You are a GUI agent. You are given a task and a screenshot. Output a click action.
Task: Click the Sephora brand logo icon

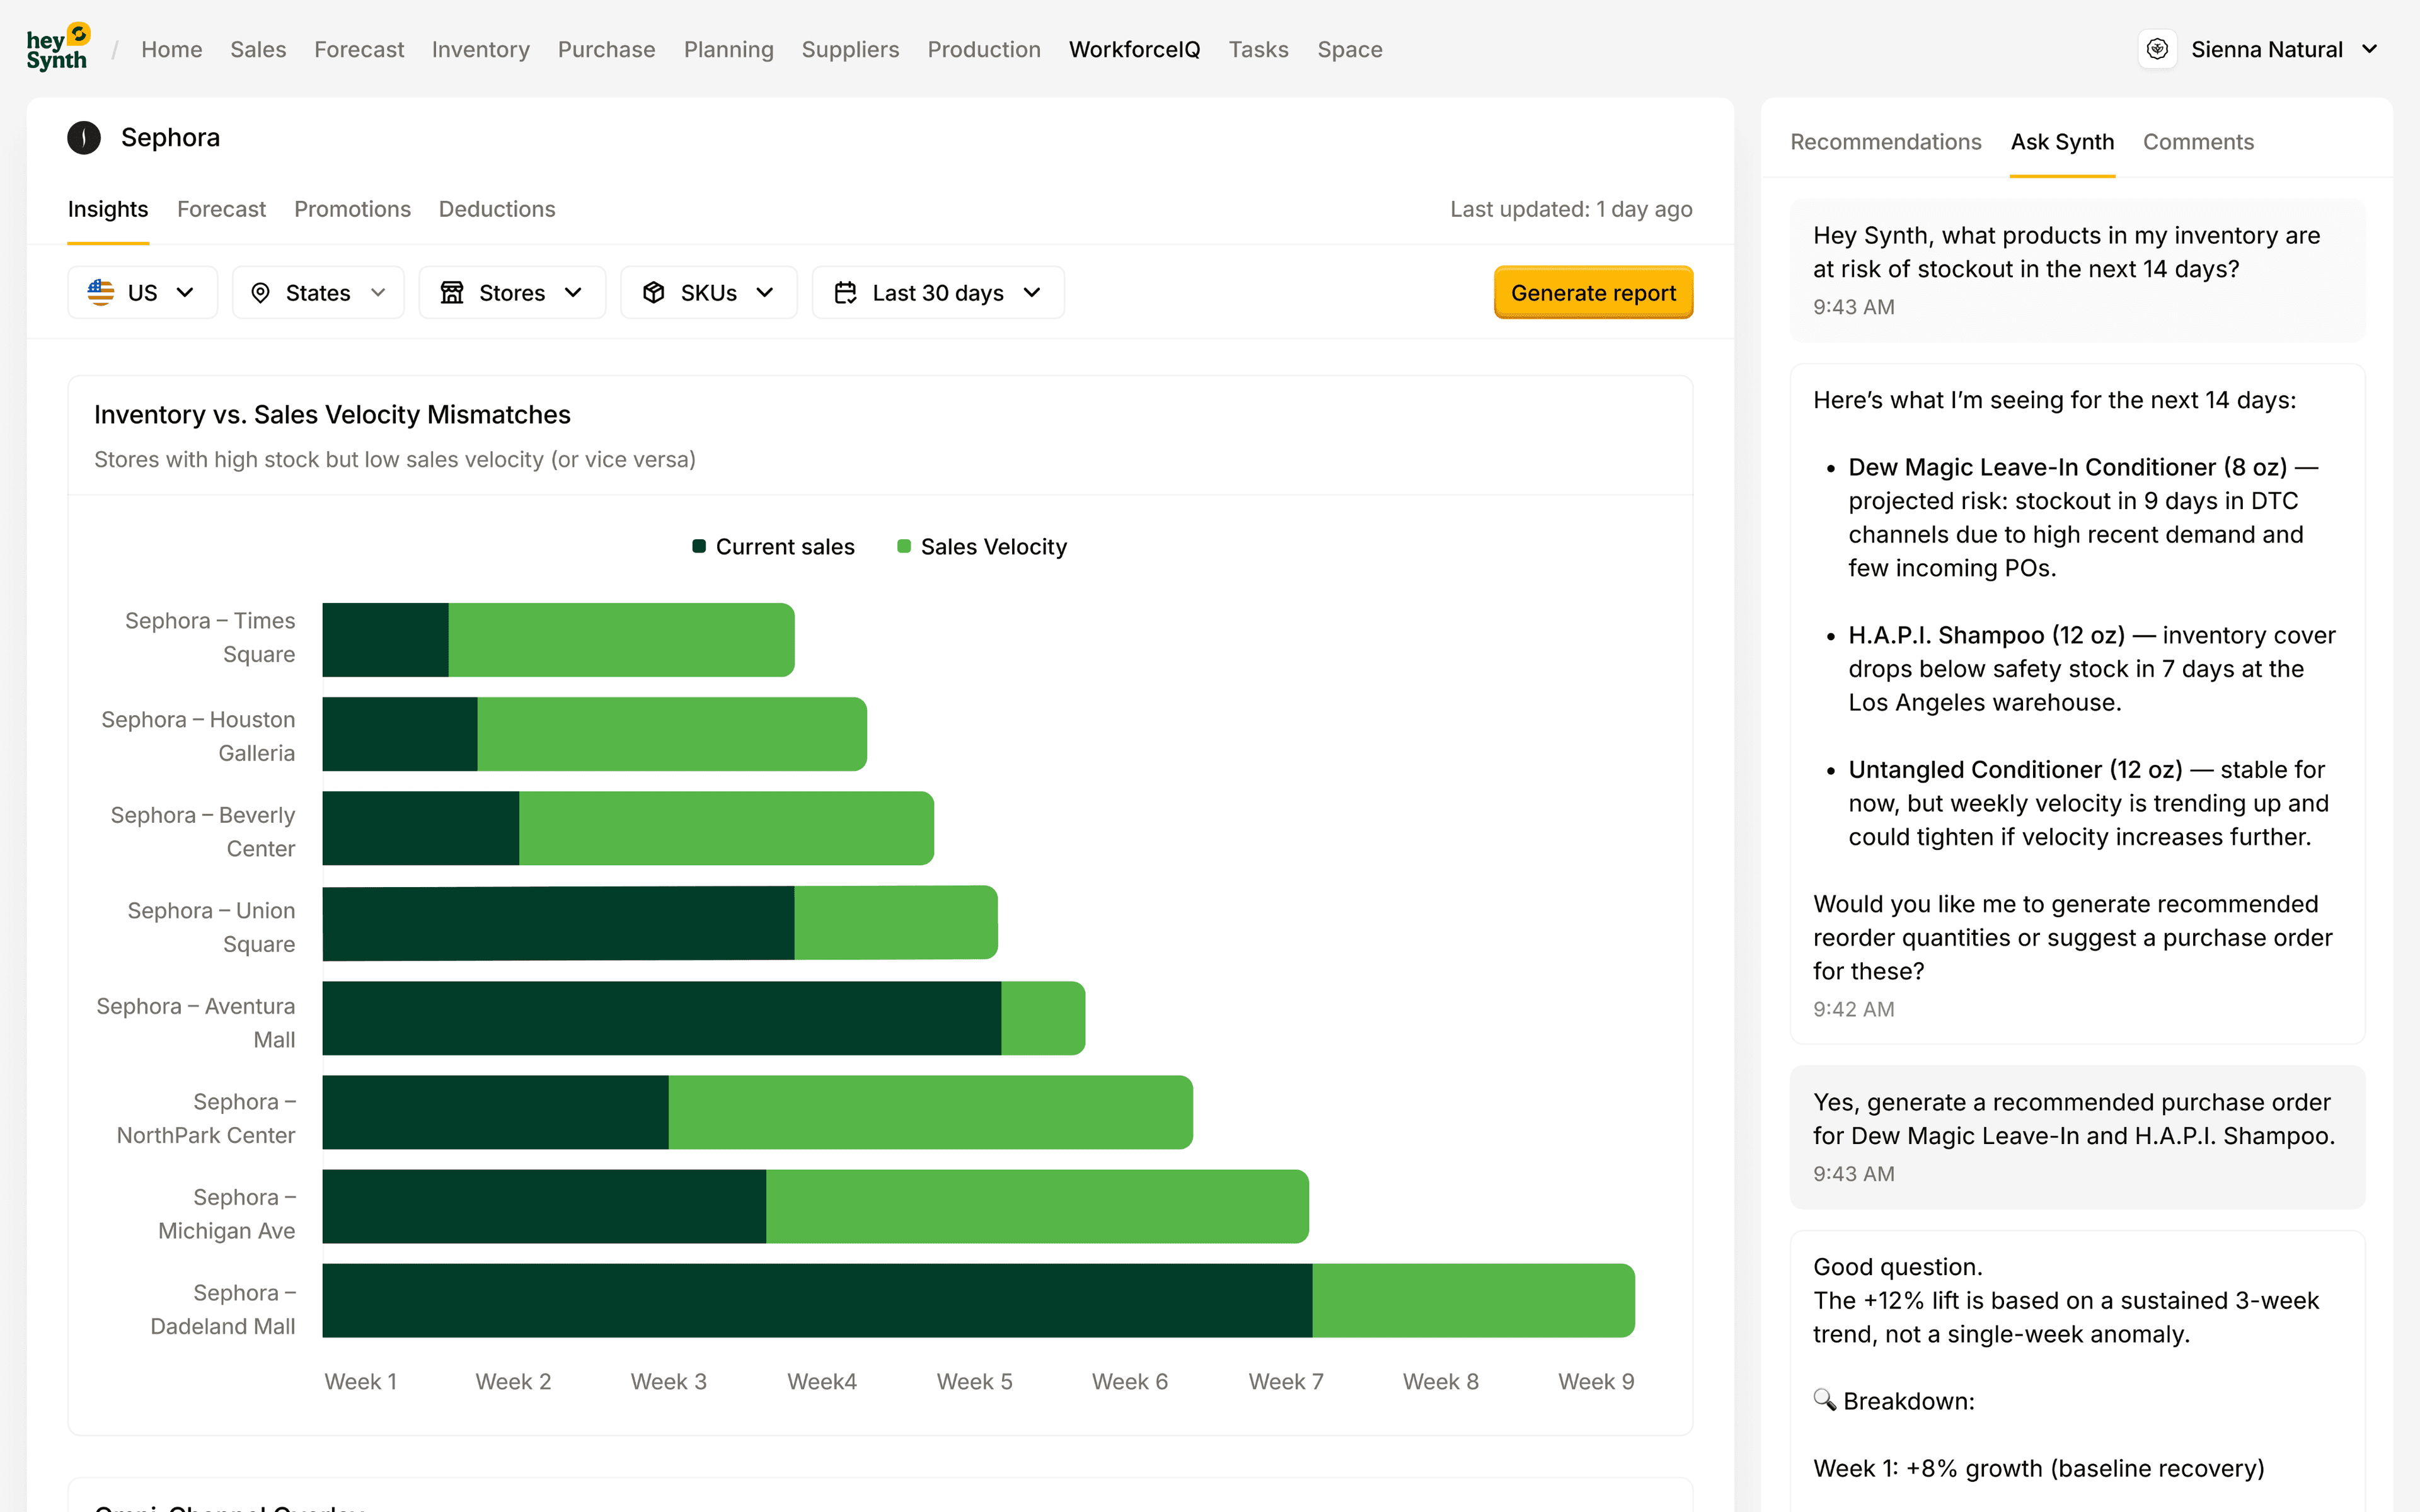coord(84,138)
